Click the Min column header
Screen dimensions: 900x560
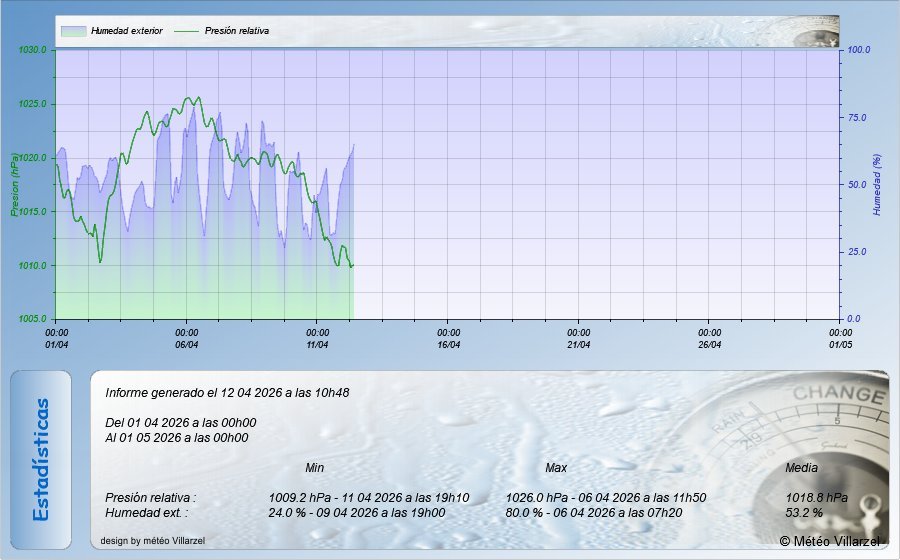[x=314, y=468]
